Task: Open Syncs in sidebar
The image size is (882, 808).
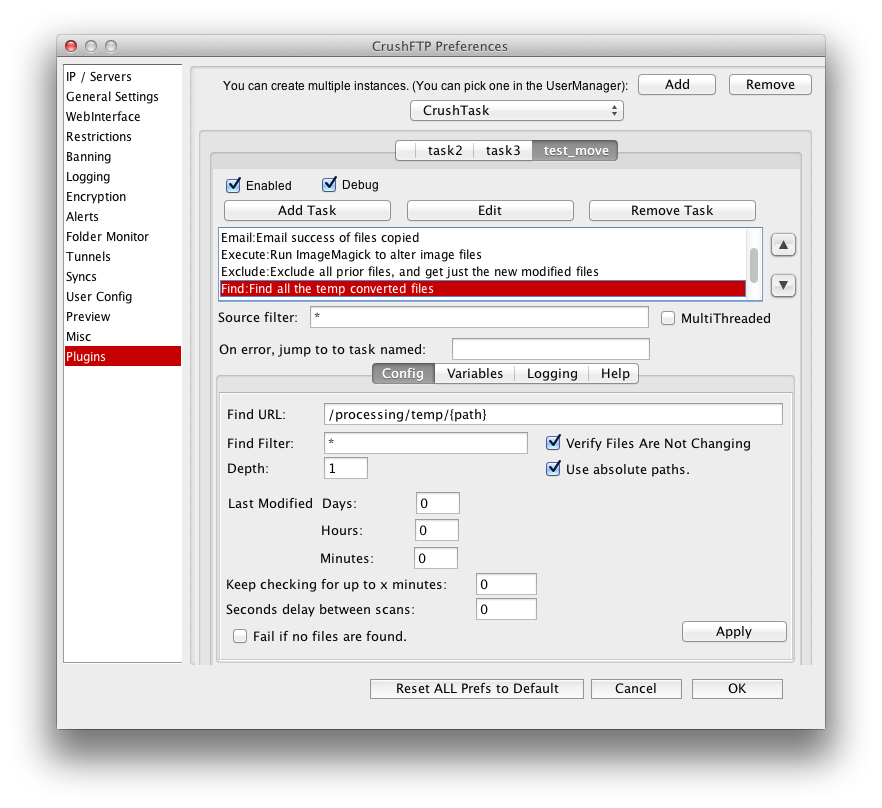Action: [123, 276]
